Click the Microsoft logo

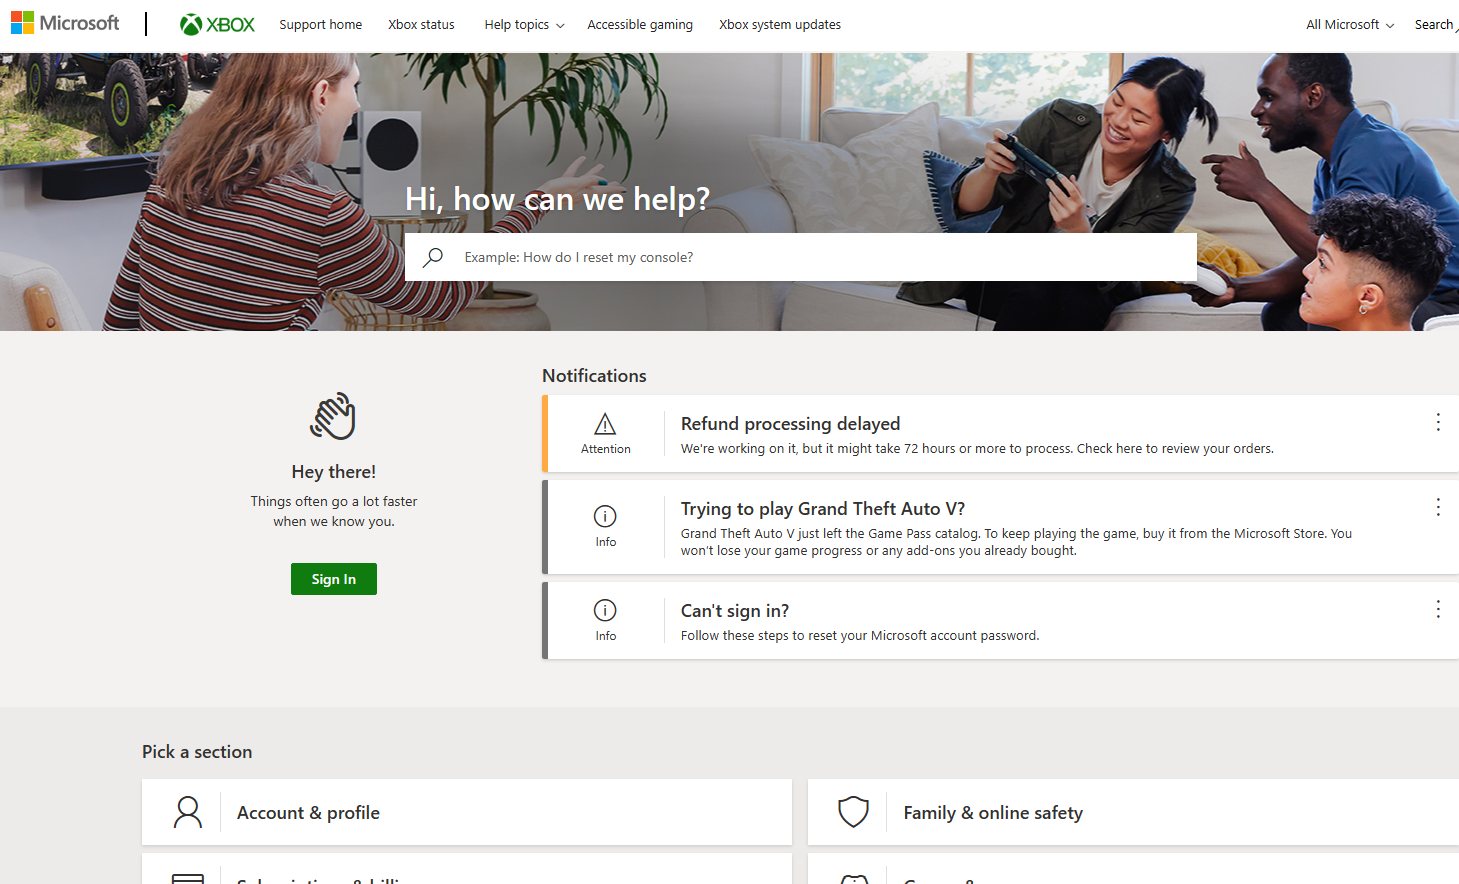click(x=65, y=23)
